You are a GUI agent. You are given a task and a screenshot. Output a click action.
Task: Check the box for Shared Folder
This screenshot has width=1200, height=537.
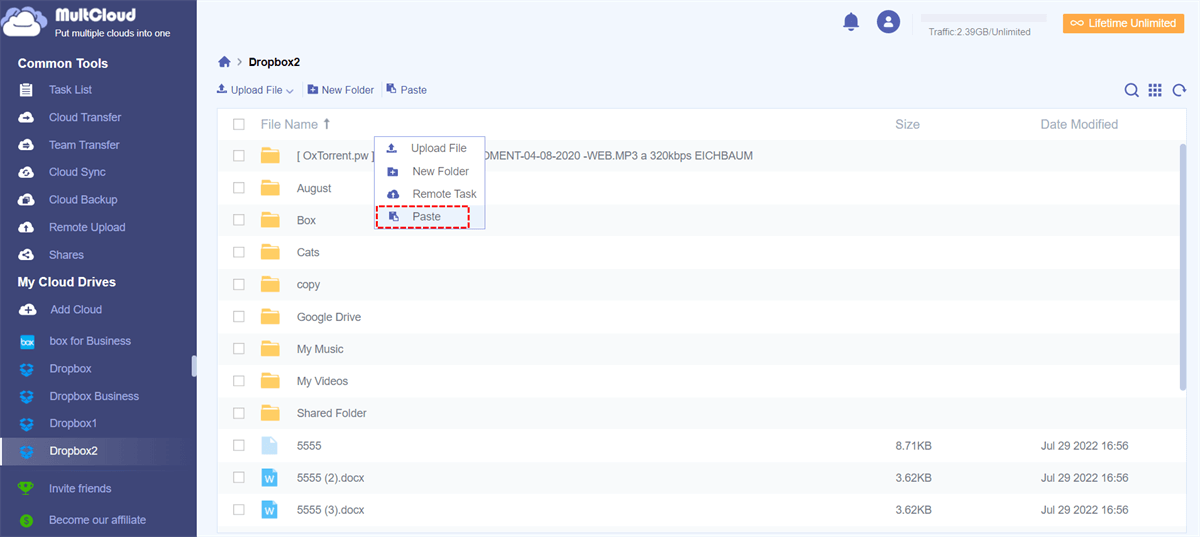239,413
